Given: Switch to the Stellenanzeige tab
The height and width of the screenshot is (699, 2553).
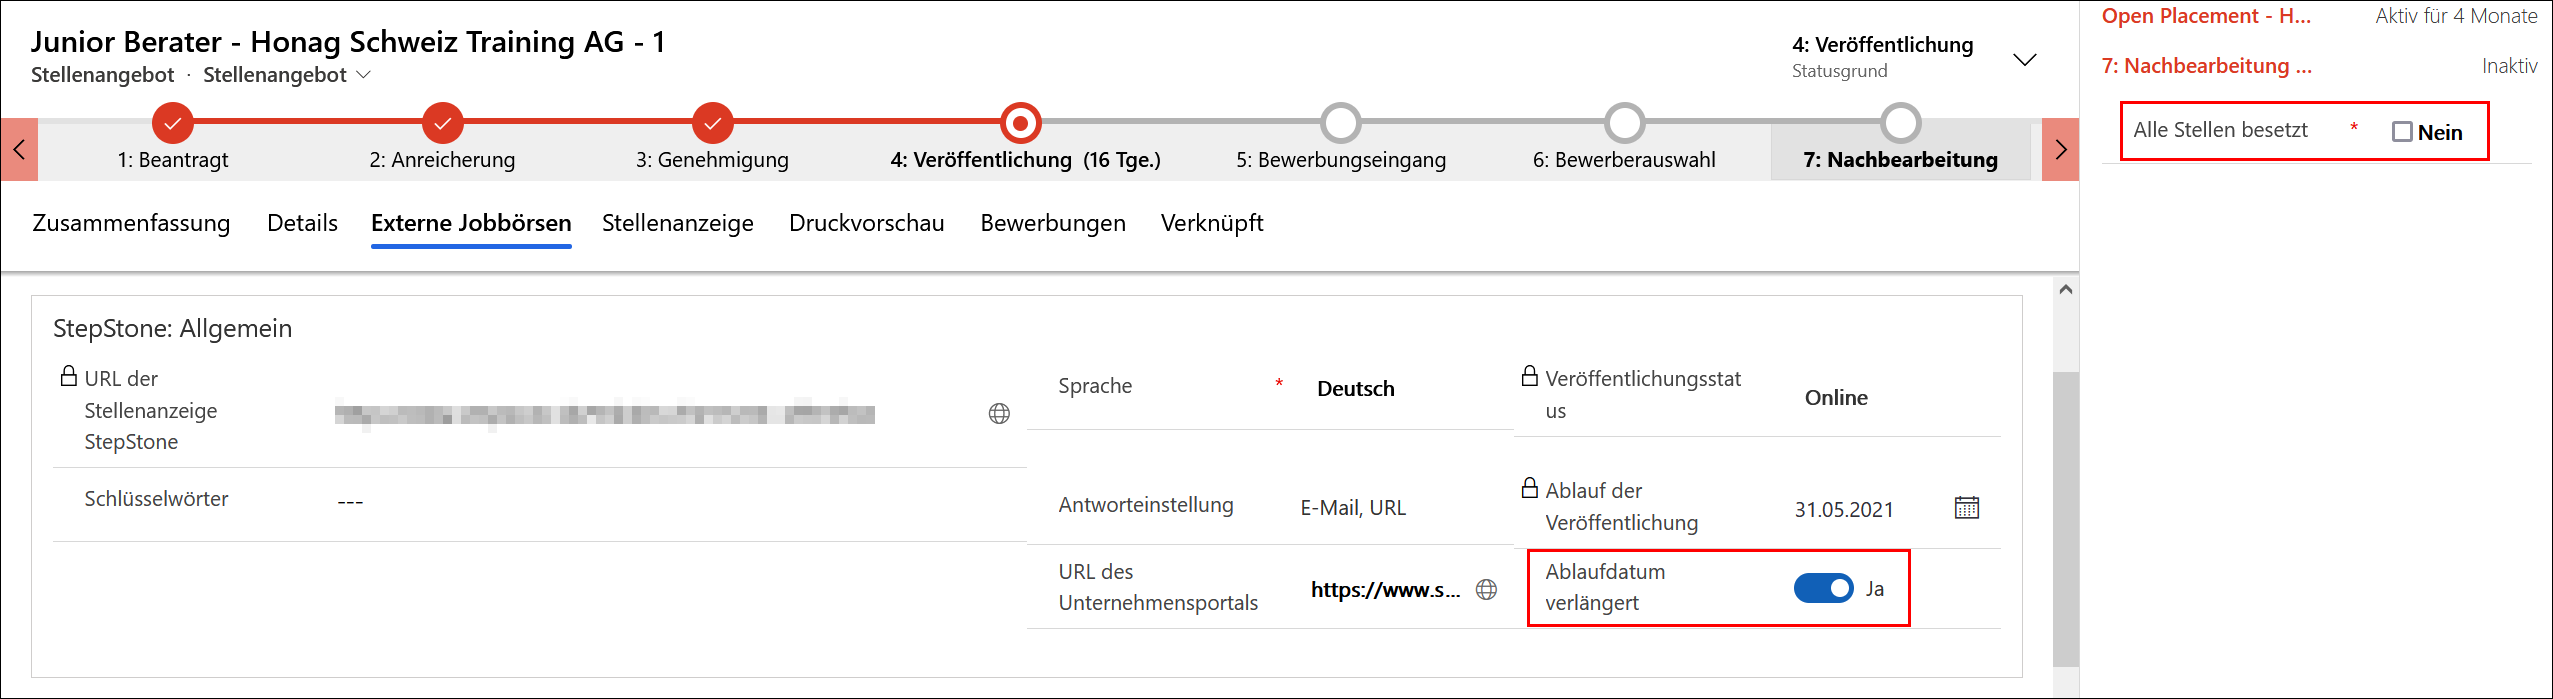Looking at the screenshot, I should click(677, 223).
